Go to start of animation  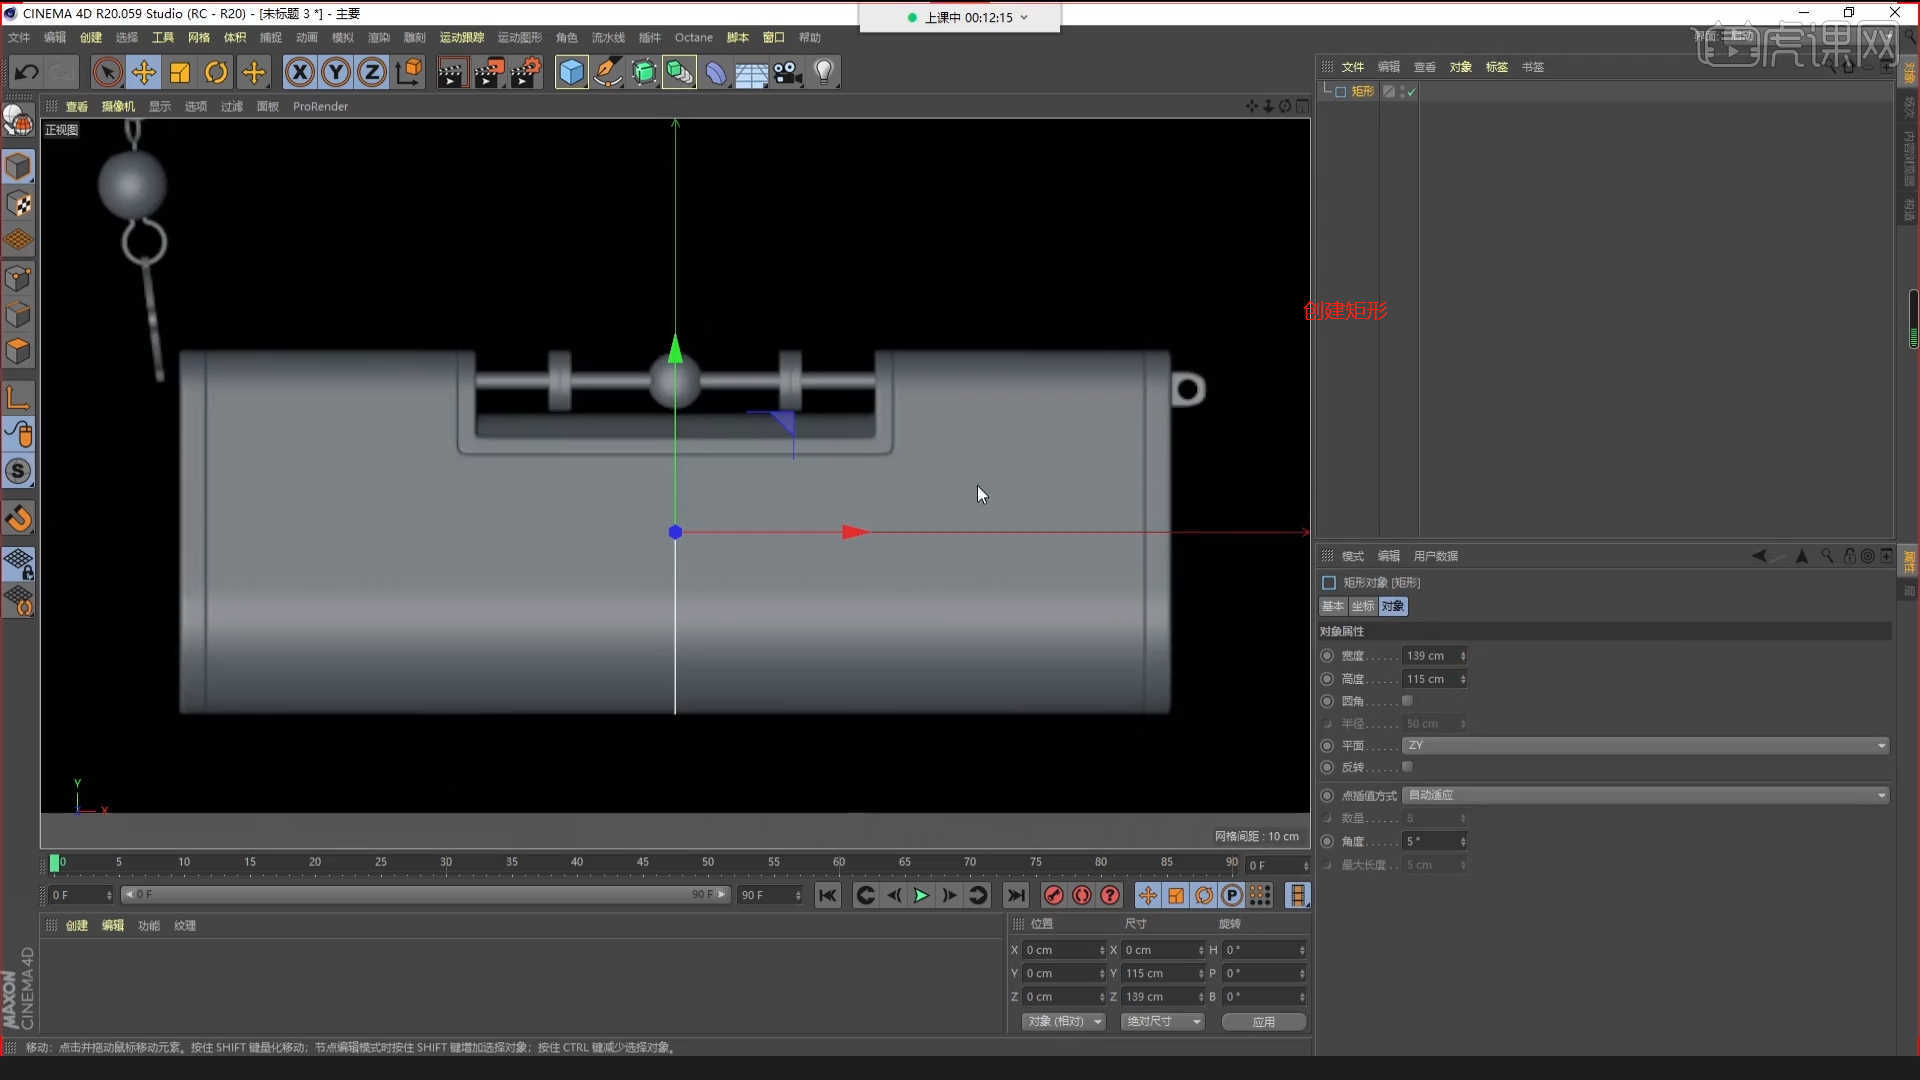pyautogui.click(x=827, y=895)
